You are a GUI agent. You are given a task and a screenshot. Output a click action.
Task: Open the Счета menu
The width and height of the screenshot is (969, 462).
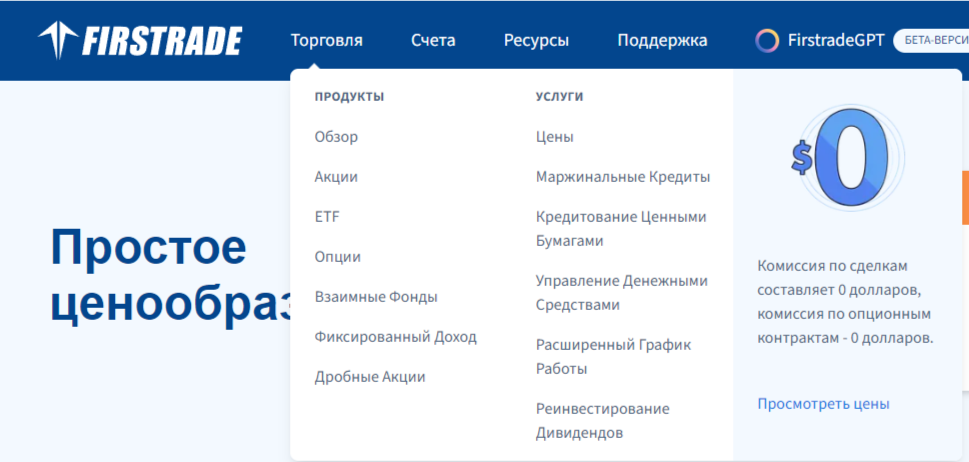(433, 41)
